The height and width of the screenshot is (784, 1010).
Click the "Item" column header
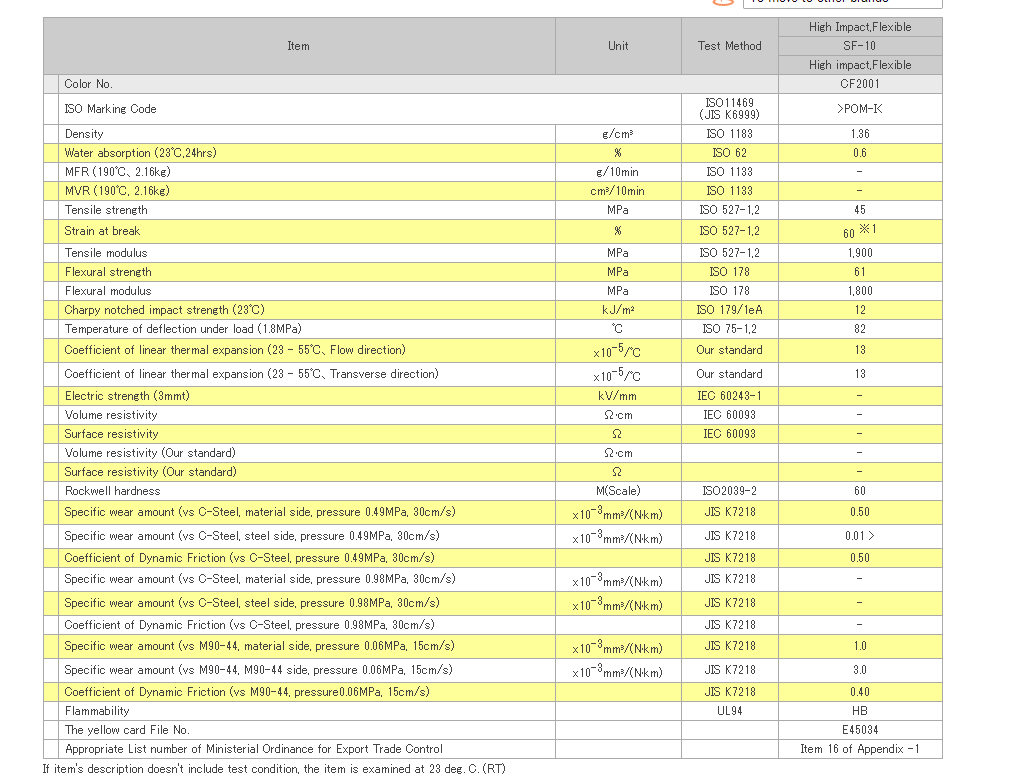tap(298, 46)
